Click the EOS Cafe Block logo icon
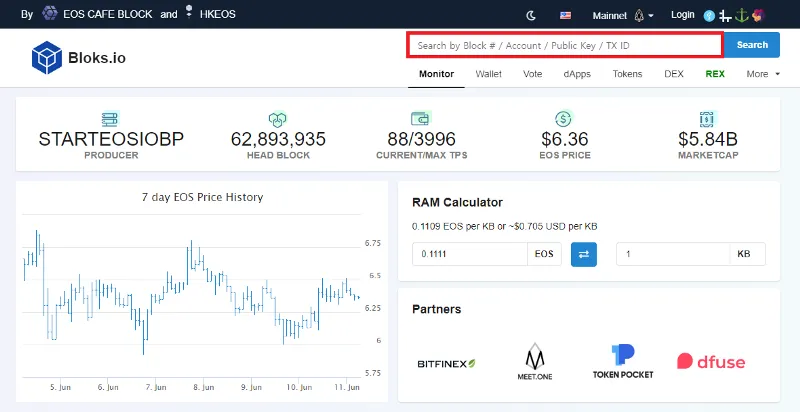This screenshot has height=412, width=800. [49, 13]
